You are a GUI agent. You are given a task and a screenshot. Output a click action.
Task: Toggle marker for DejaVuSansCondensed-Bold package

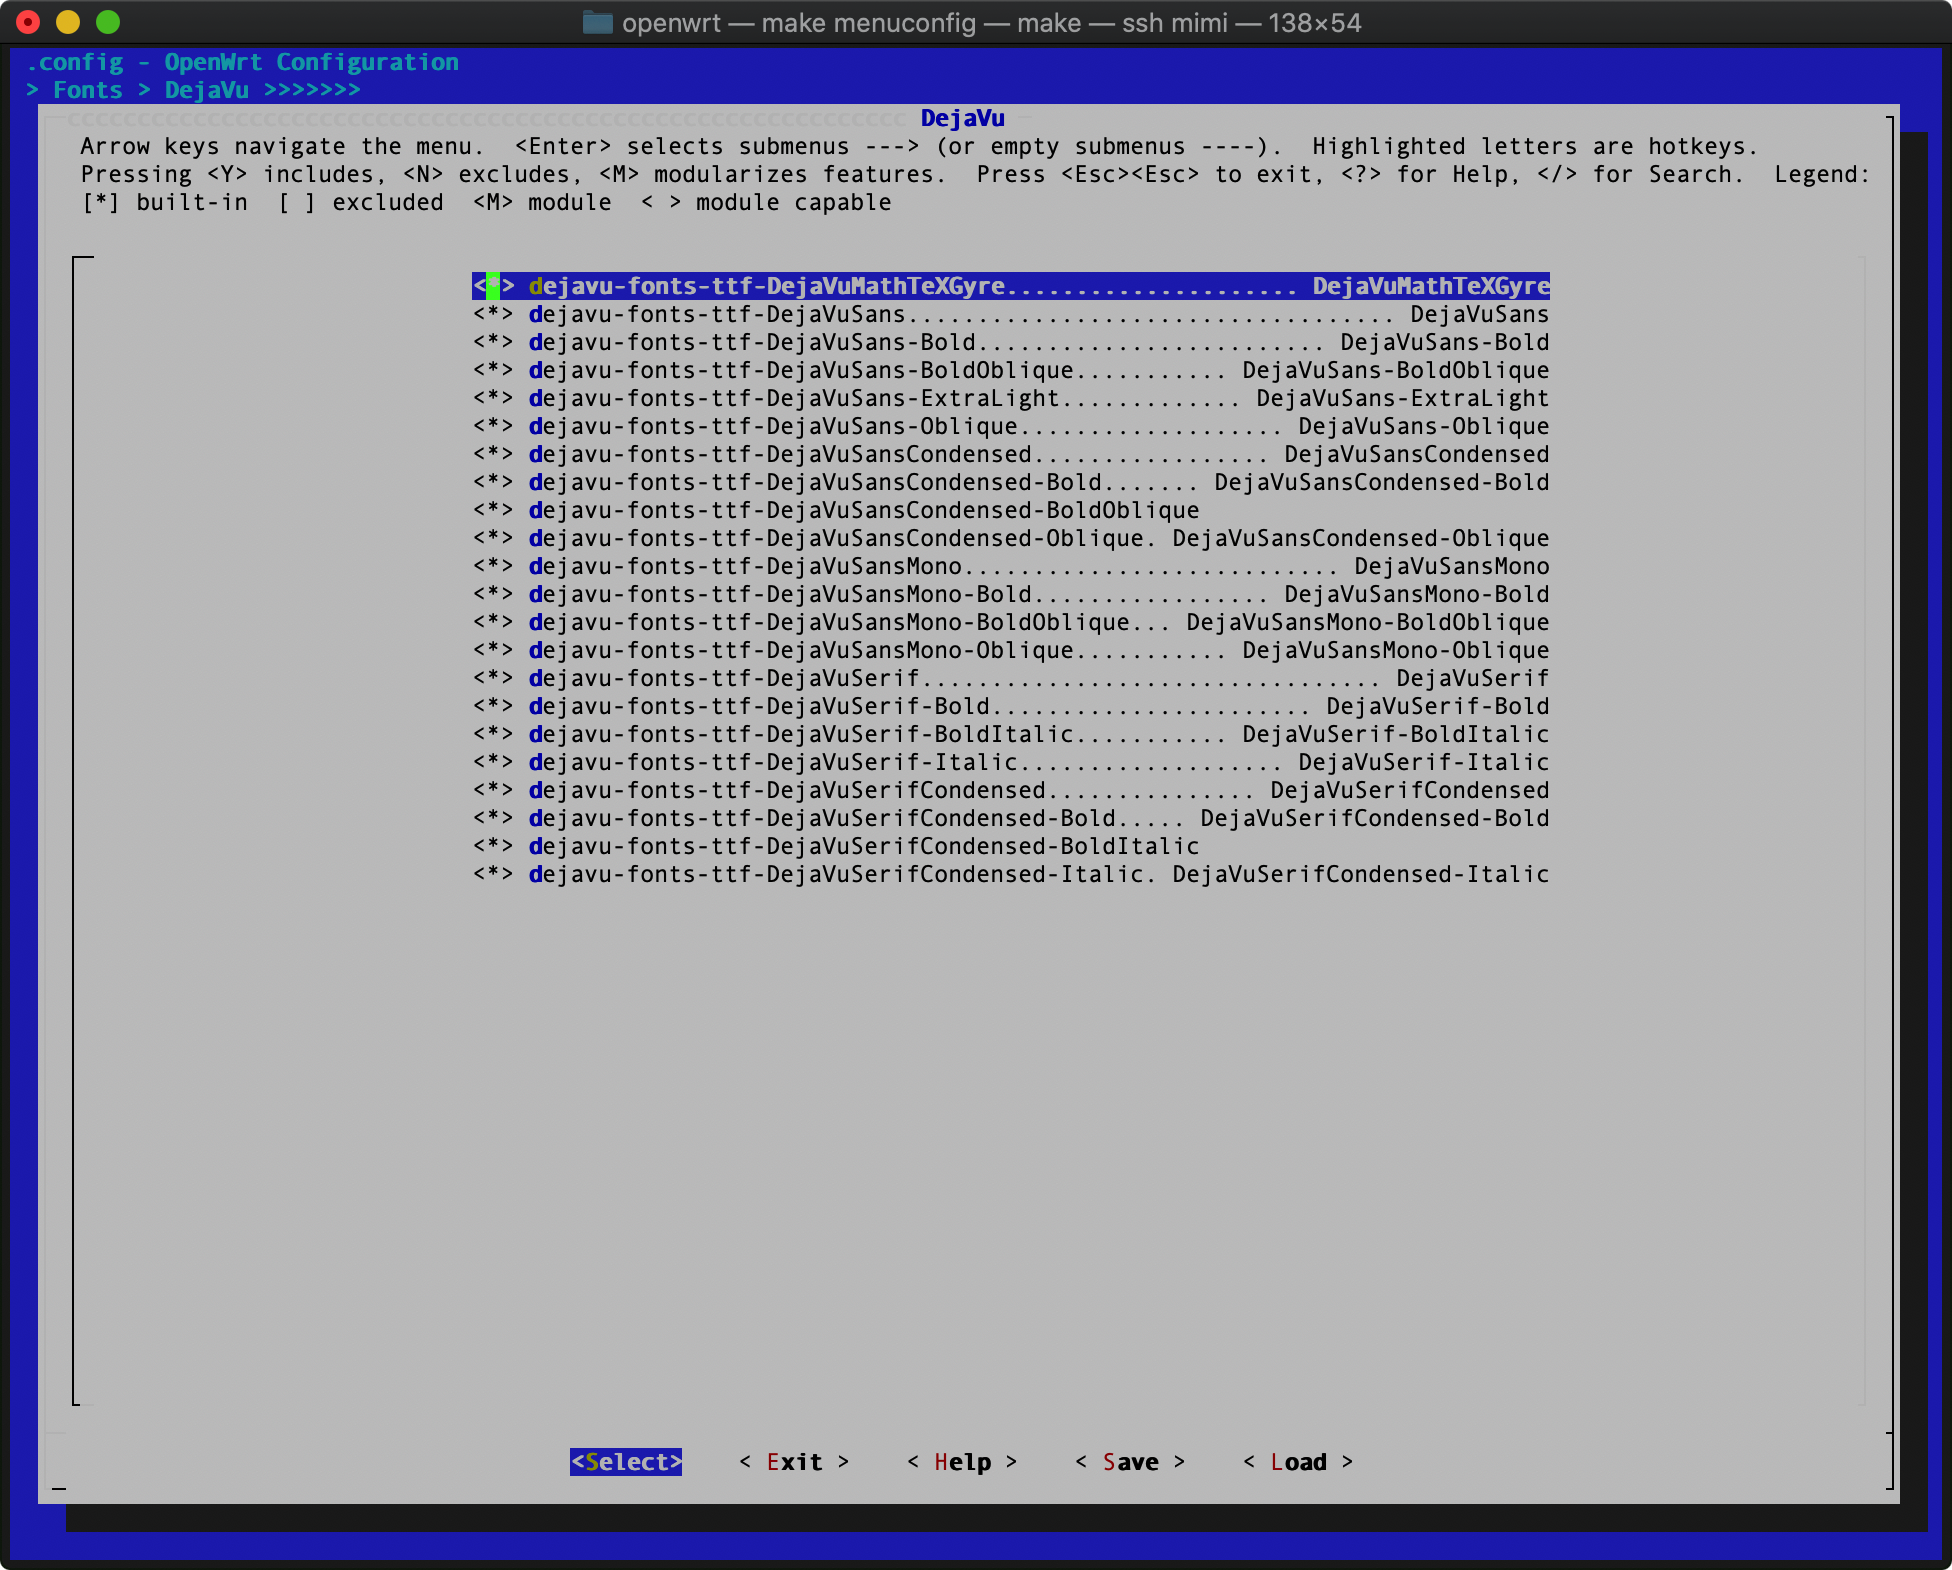click(493, 482)
